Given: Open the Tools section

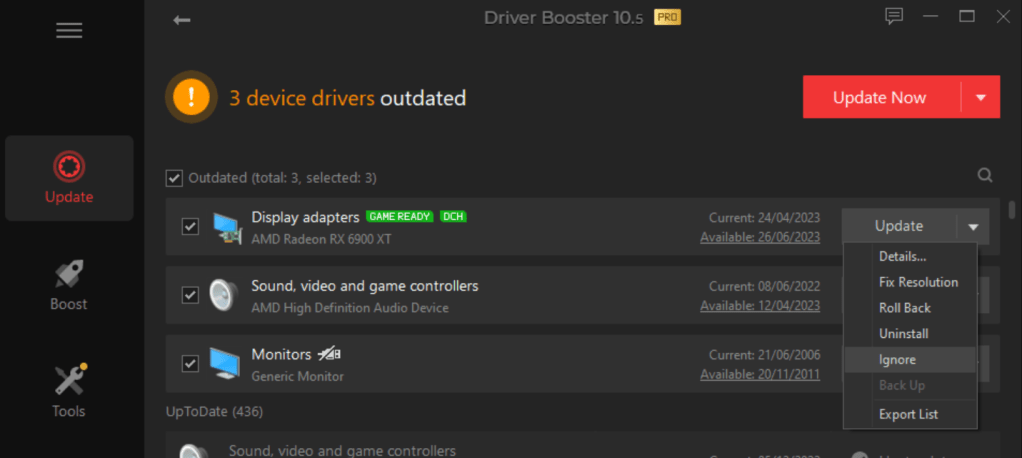Looking at the screenshot, I should click(x=69, y=391).
